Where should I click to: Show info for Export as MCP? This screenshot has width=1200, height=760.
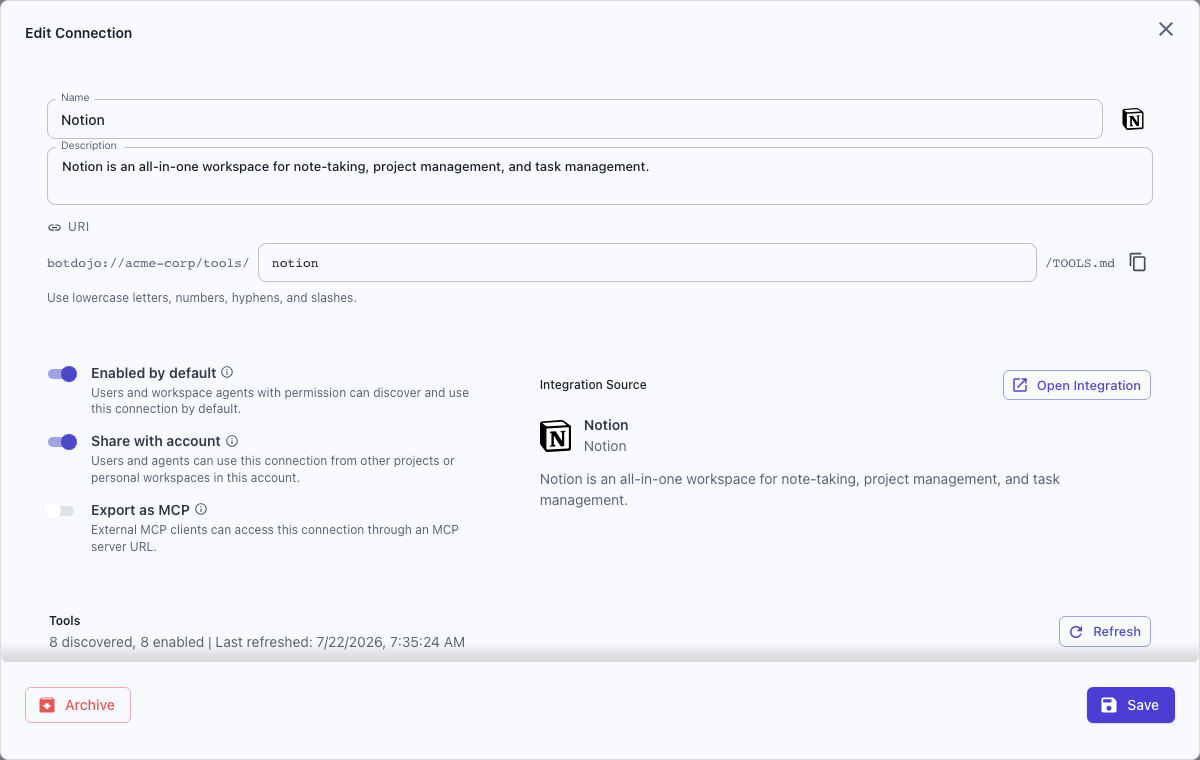[x=201, y=509]
